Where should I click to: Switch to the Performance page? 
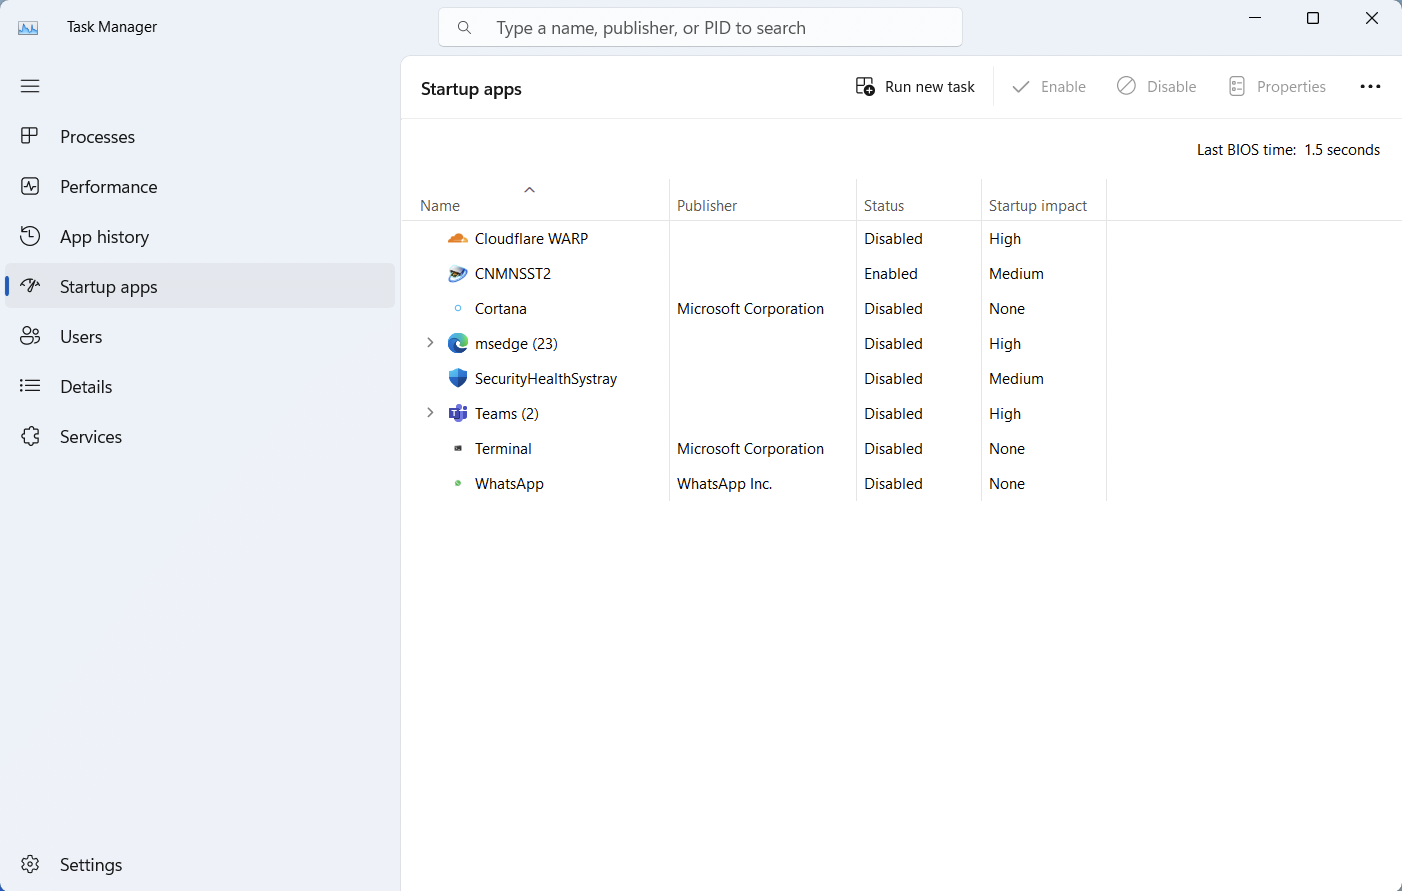coord(108,187)
